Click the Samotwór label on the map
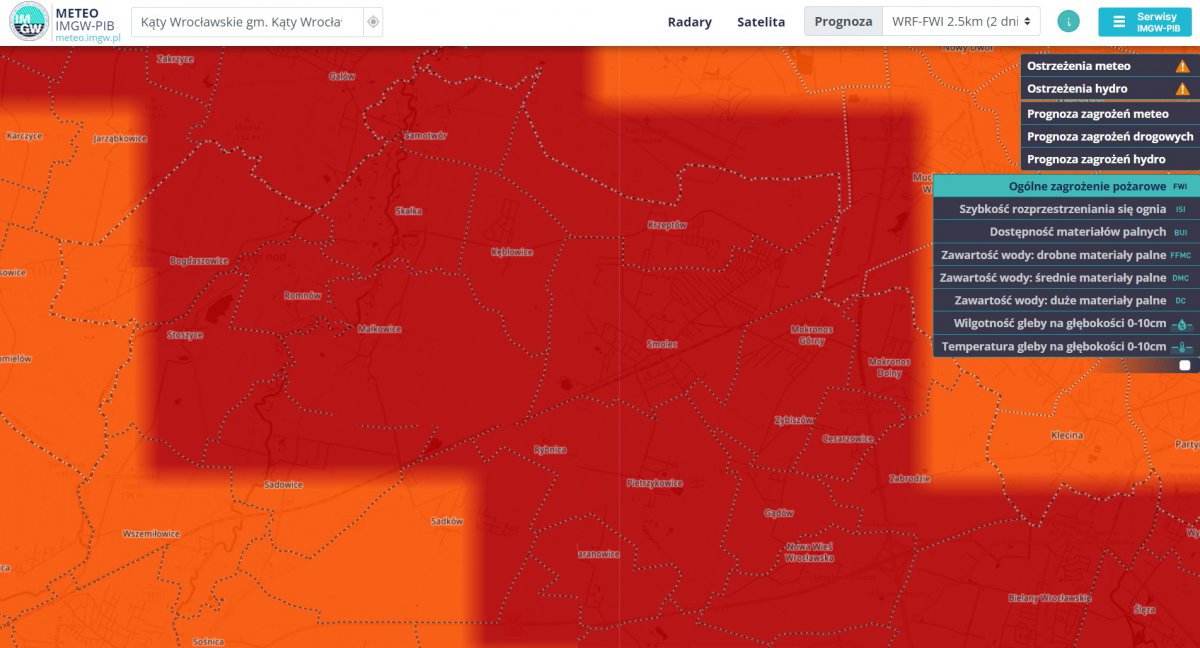 pos(424,135)
